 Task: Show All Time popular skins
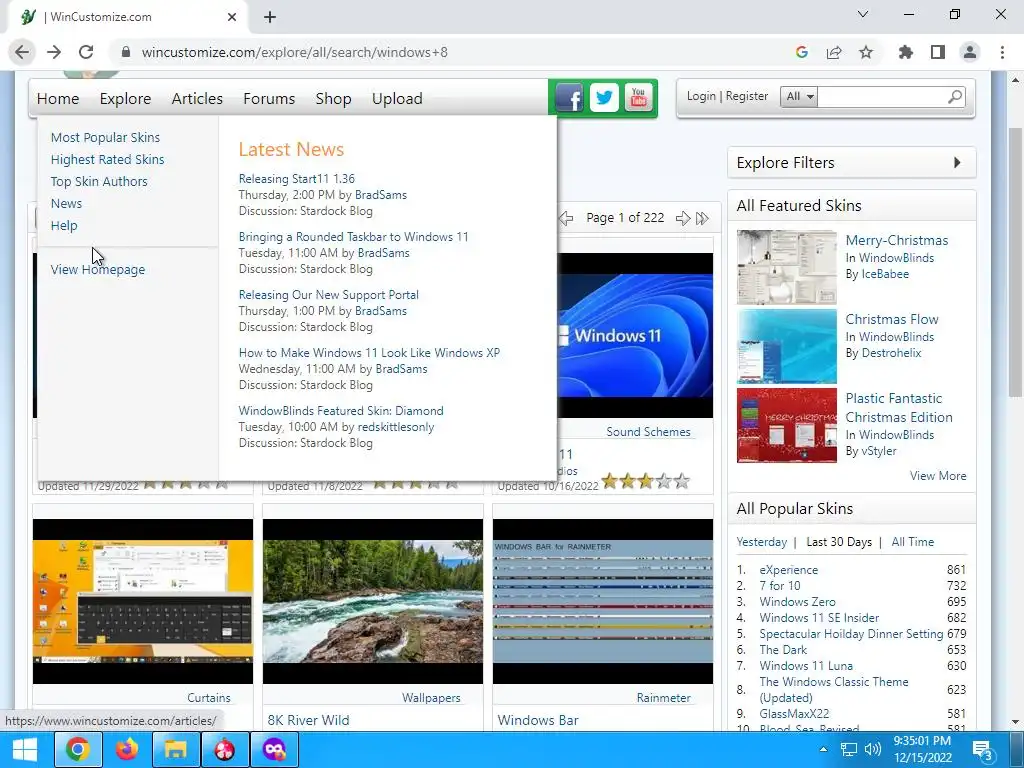(912, 542)
